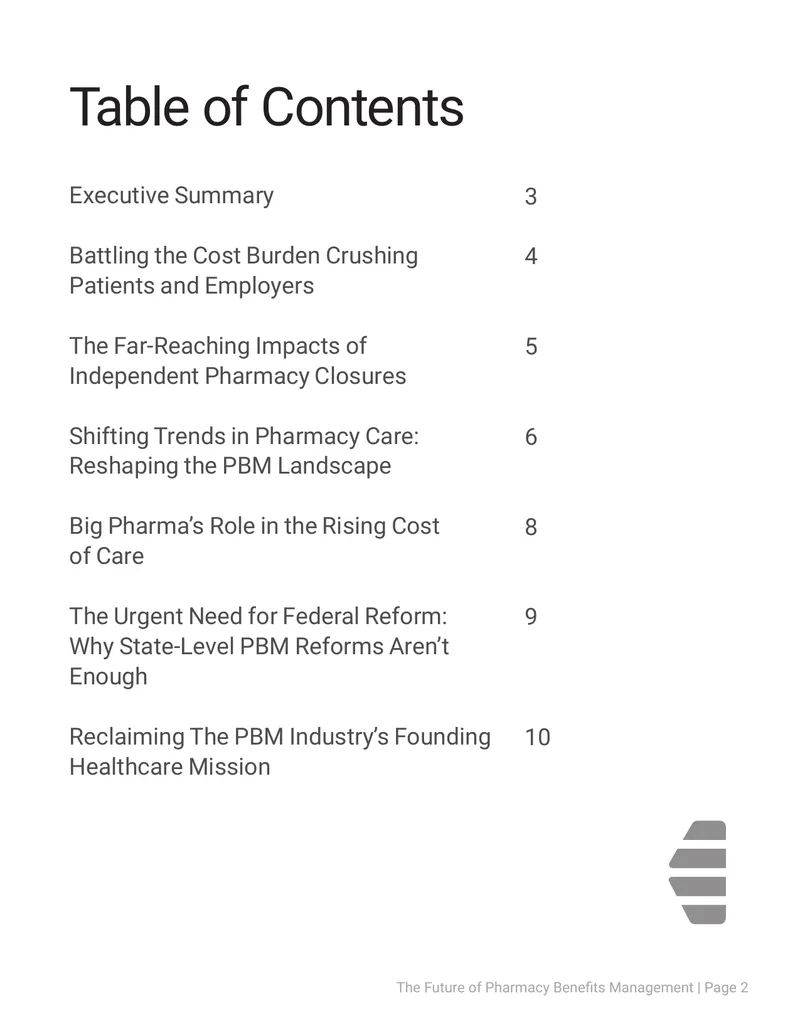Go to Independent Pharmacy Closures section
This screenshot has width=800, height=1035.
click(x=238, y=361)
